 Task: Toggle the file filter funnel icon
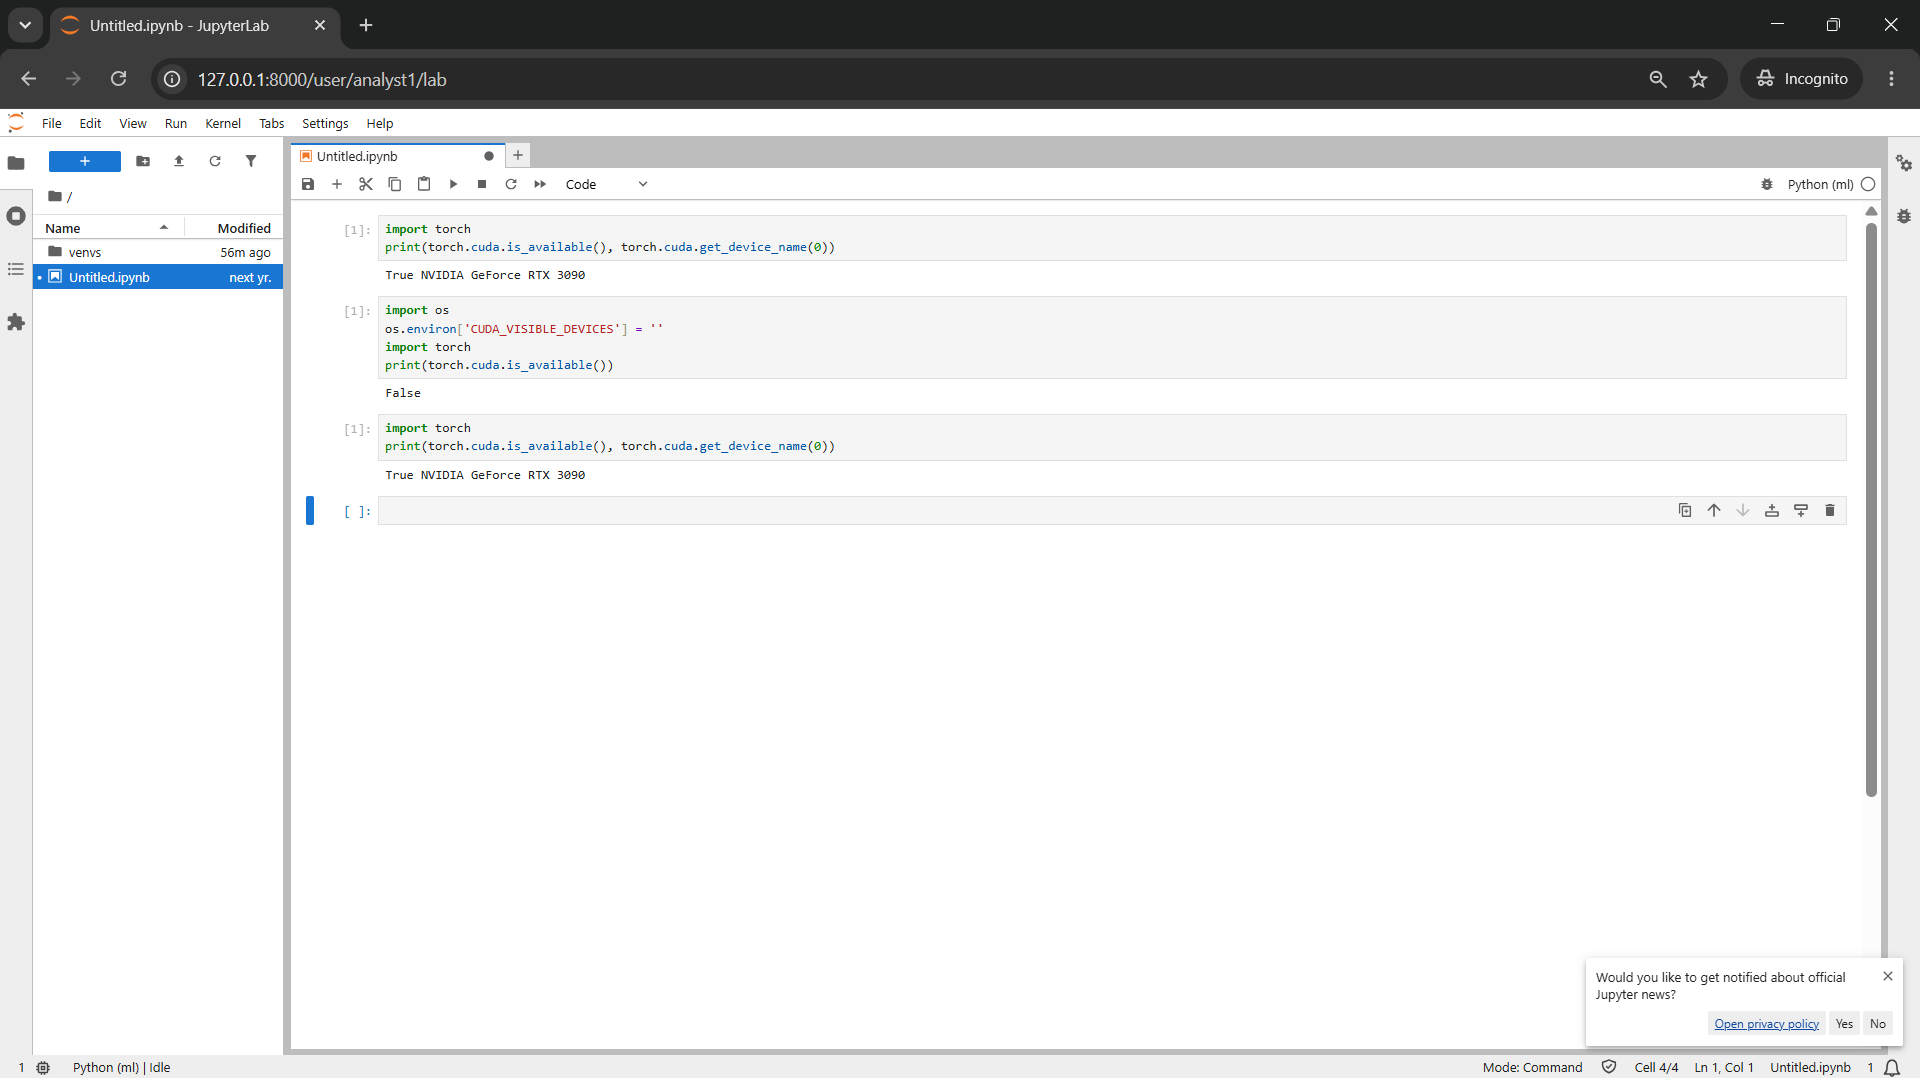(251, 161)
